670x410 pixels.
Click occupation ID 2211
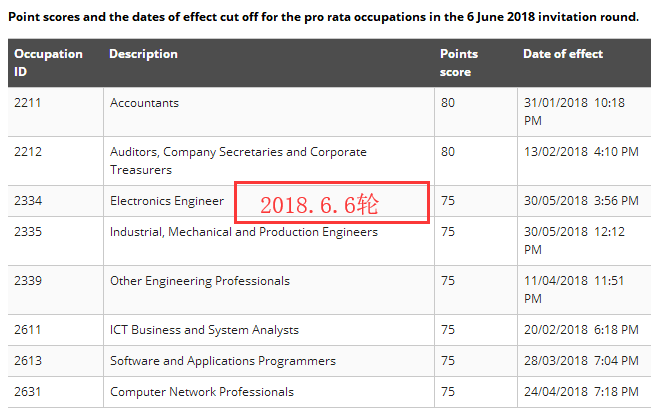pos(28,102)
